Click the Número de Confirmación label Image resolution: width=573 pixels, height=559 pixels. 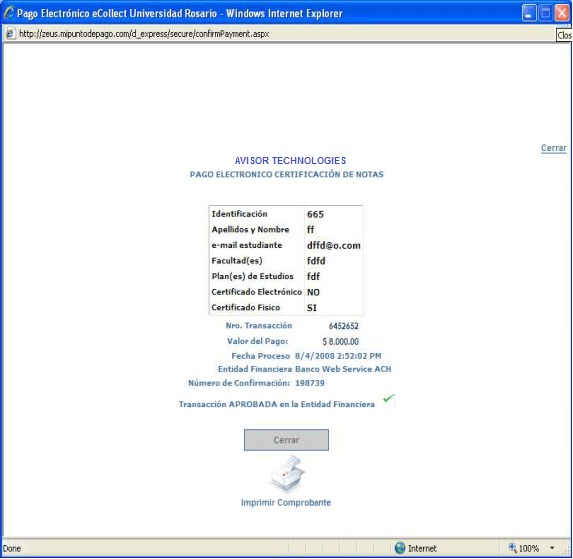tap(239, 383)
